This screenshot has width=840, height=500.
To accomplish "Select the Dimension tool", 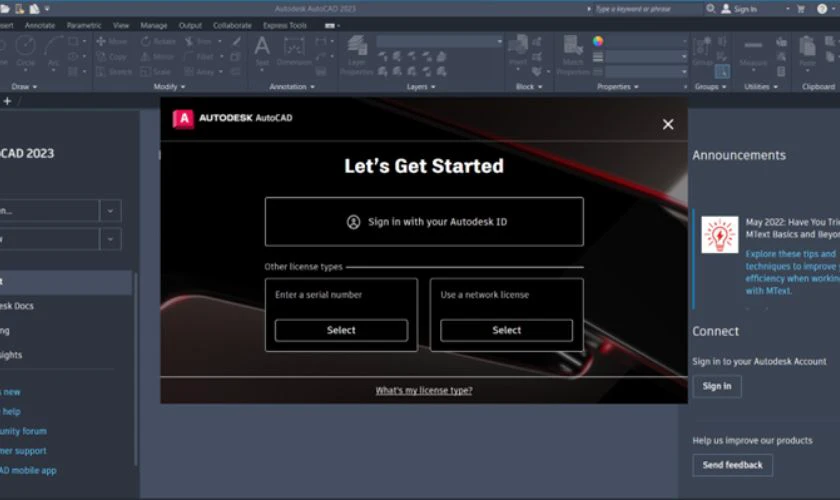I will (x=294, y=51).
